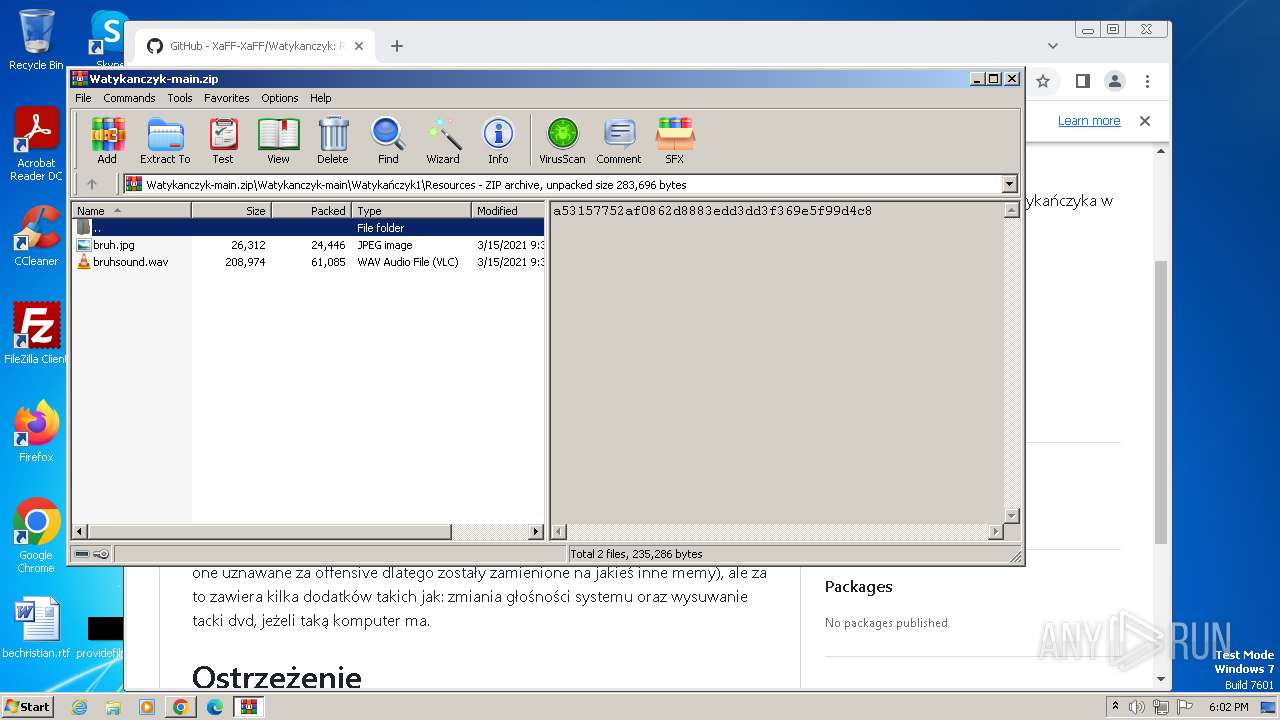The image size is (1280, 720).
Task: Open the Google Chrome desktop icon
Action: (x=36, y=536)
